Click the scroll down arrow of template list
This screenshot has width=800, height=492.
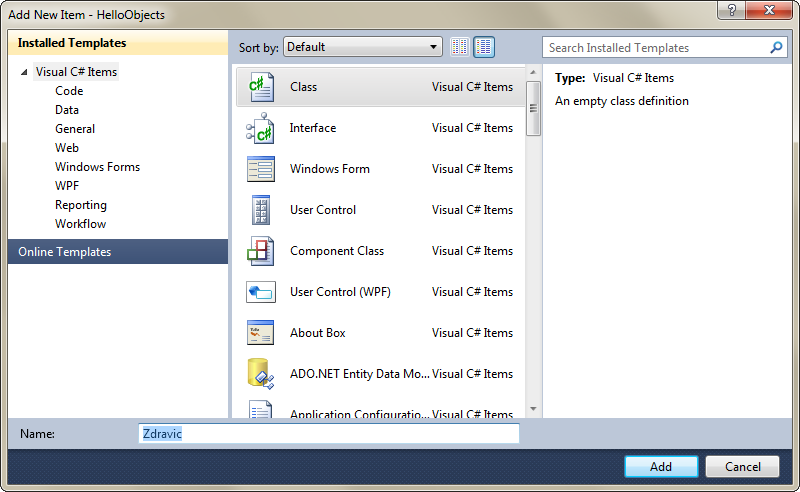533,409
